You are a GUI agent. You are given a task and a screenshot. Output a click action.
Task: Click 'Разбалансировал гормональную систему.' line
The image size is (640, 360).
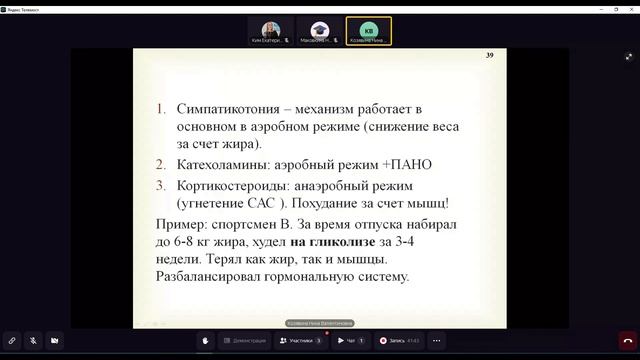[x=282, y=277]
